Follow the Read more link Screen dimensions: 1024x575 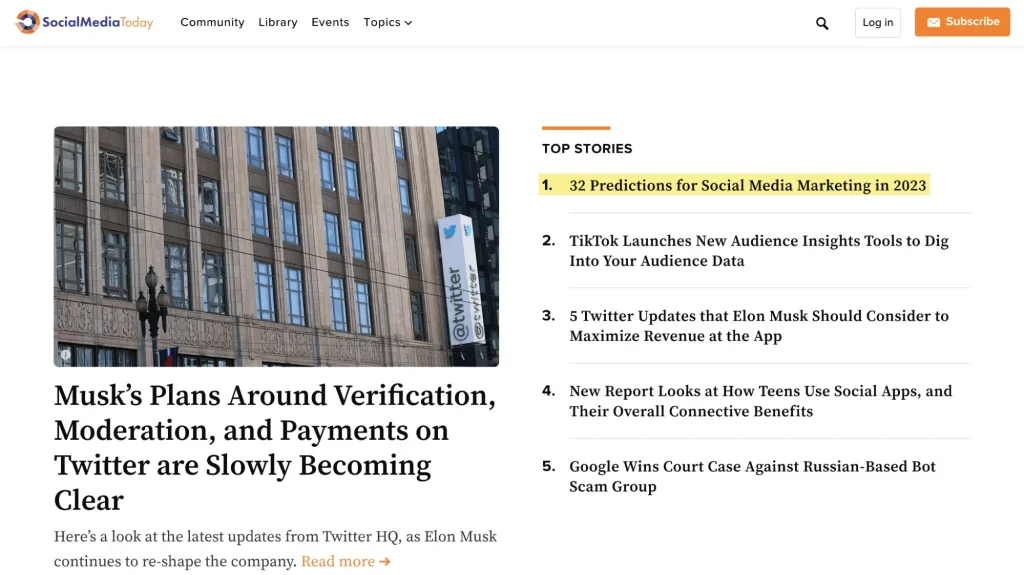pos(345,562)
